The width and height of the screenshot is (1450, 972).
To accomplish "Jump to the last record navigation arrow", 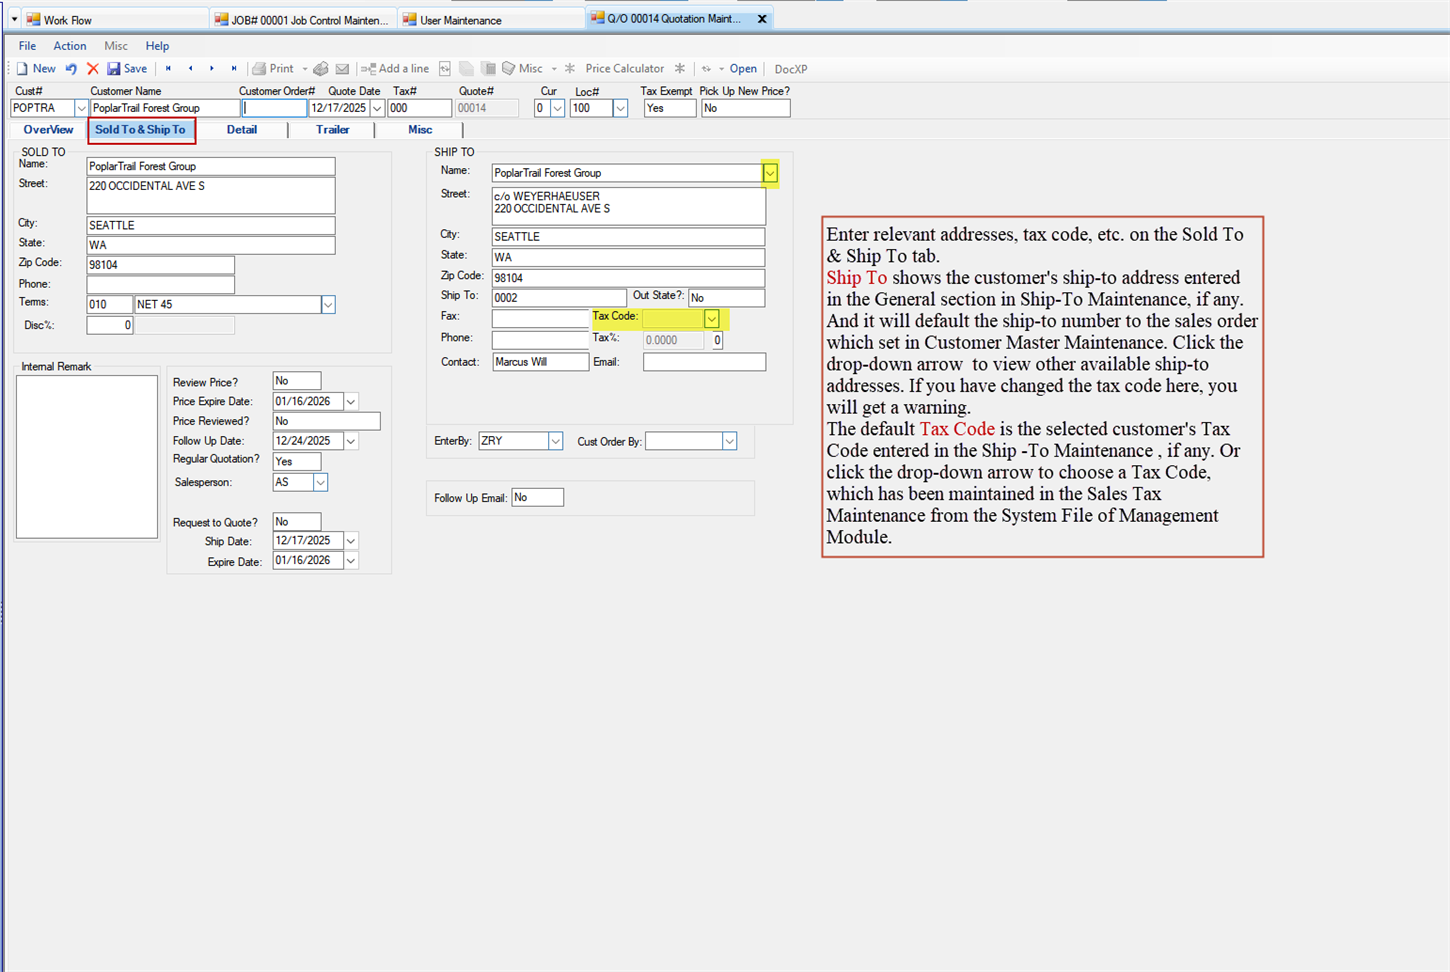I will (x=234, y=69).
